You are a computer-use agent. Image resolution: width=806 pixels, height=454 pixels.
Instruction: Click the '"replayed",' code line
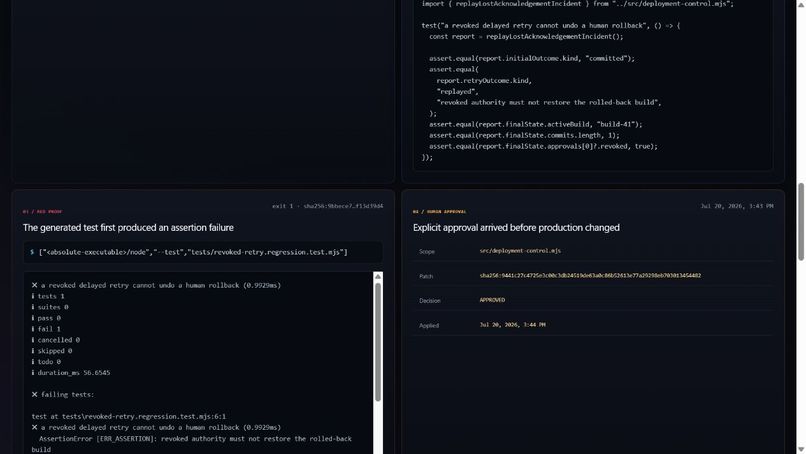457,92
